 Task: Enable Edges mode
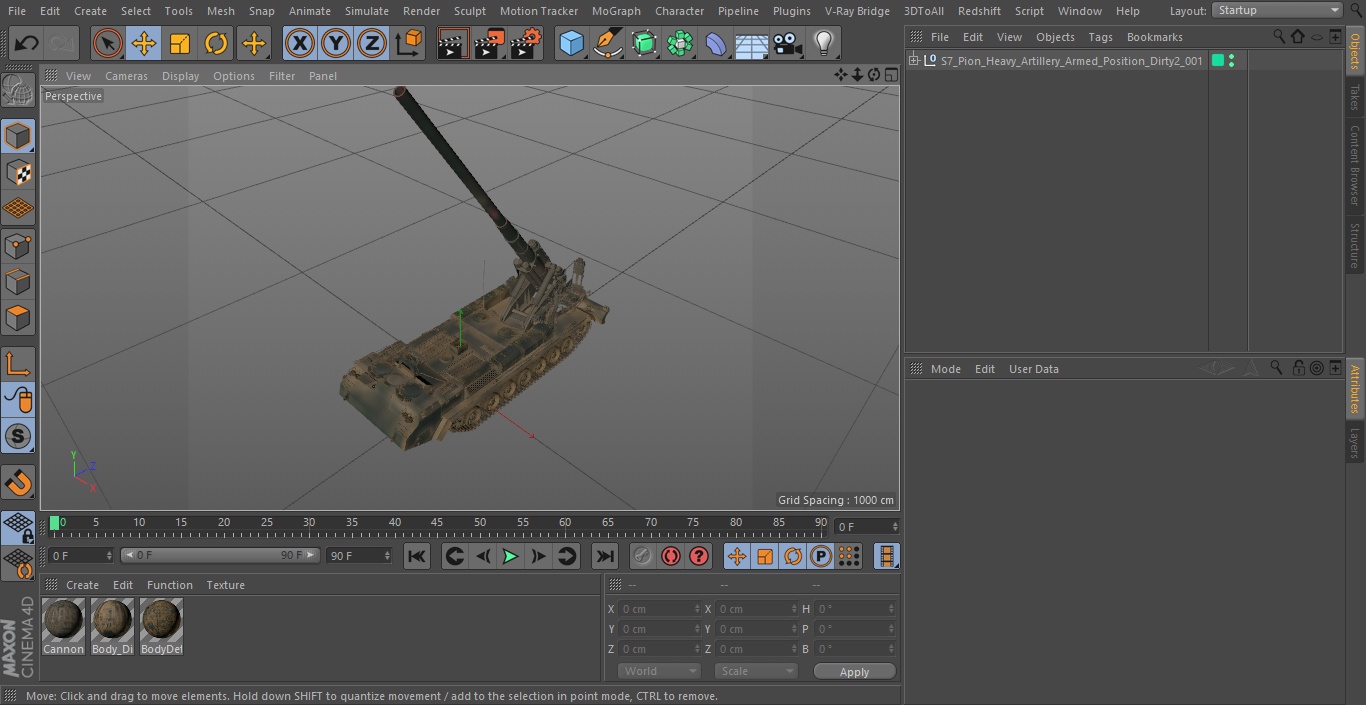pos(18,281)
